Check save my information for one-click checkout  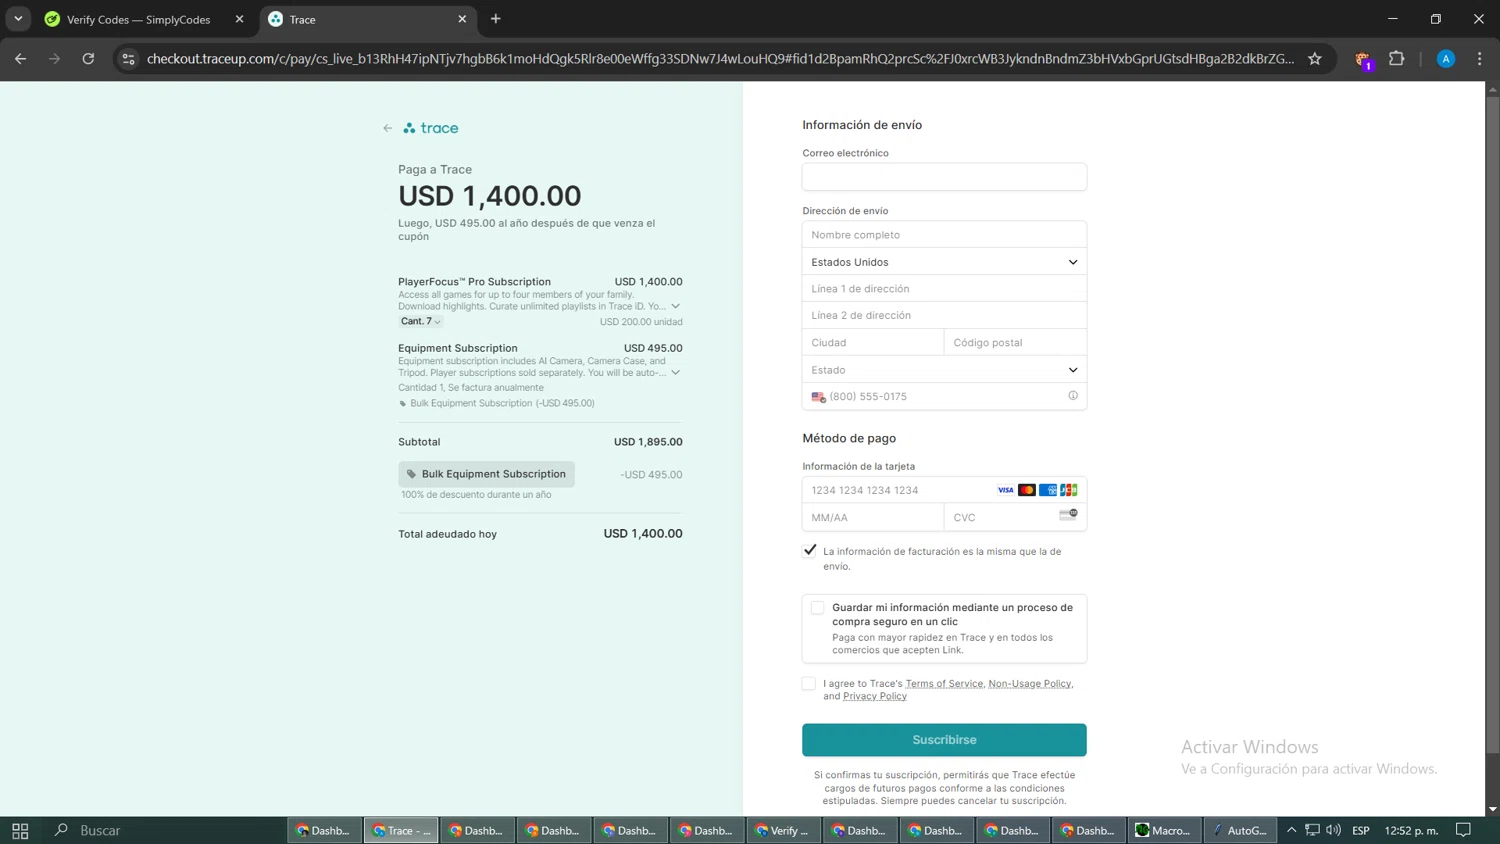pos(818,607)
